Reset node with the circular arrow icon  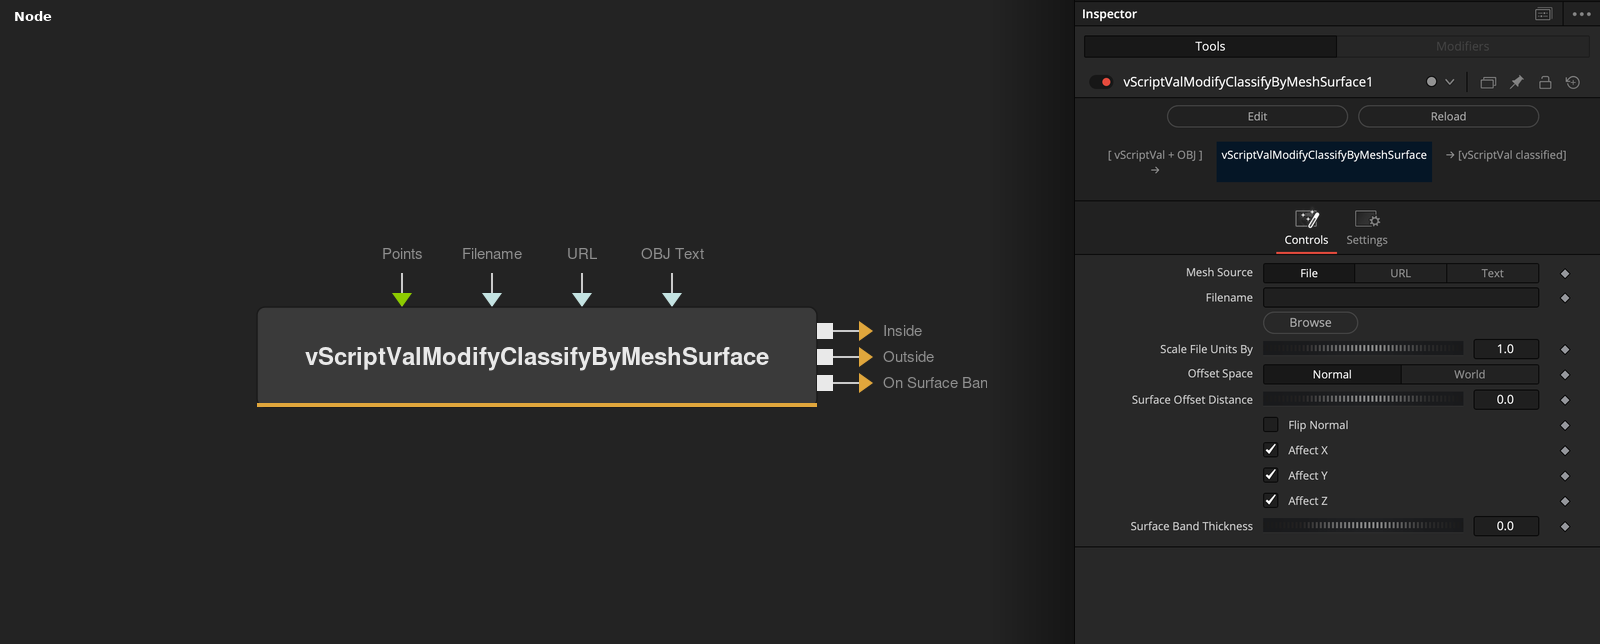pos(1573,82)
